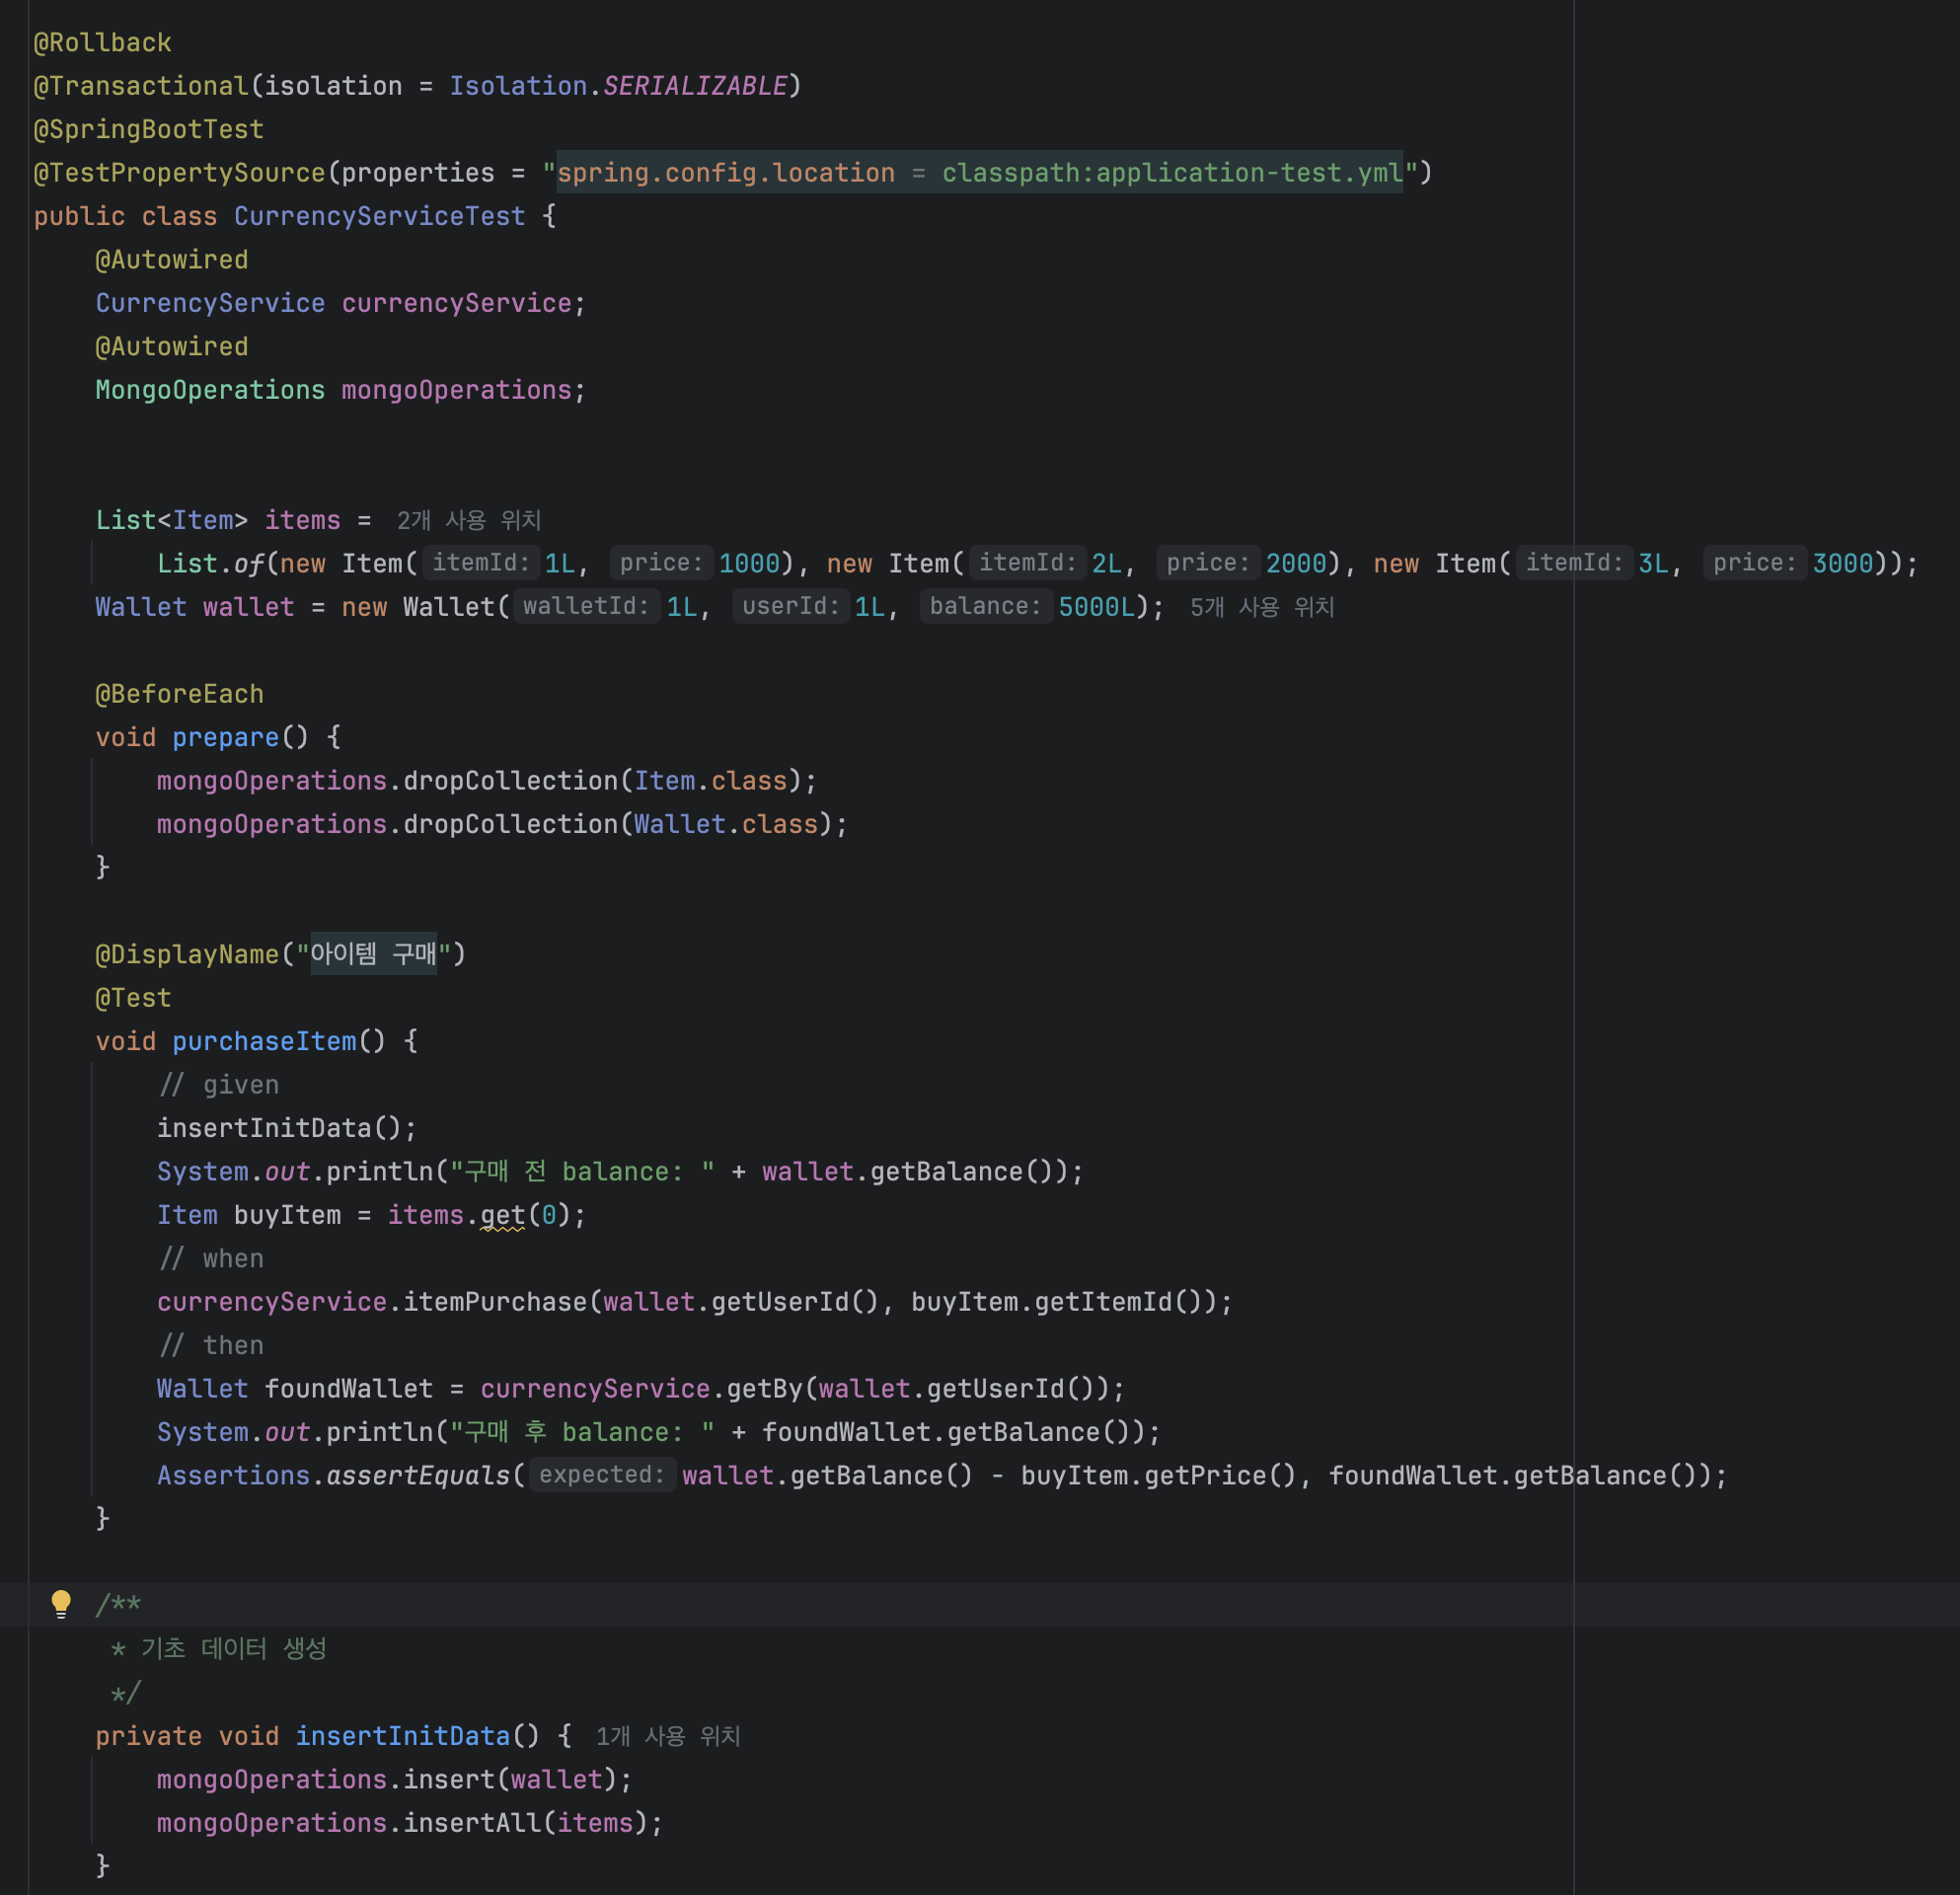Open the '2개 사용 위치' usages hint
This screenshot has width=1960, height=1895.
click(x=469, y=520)
